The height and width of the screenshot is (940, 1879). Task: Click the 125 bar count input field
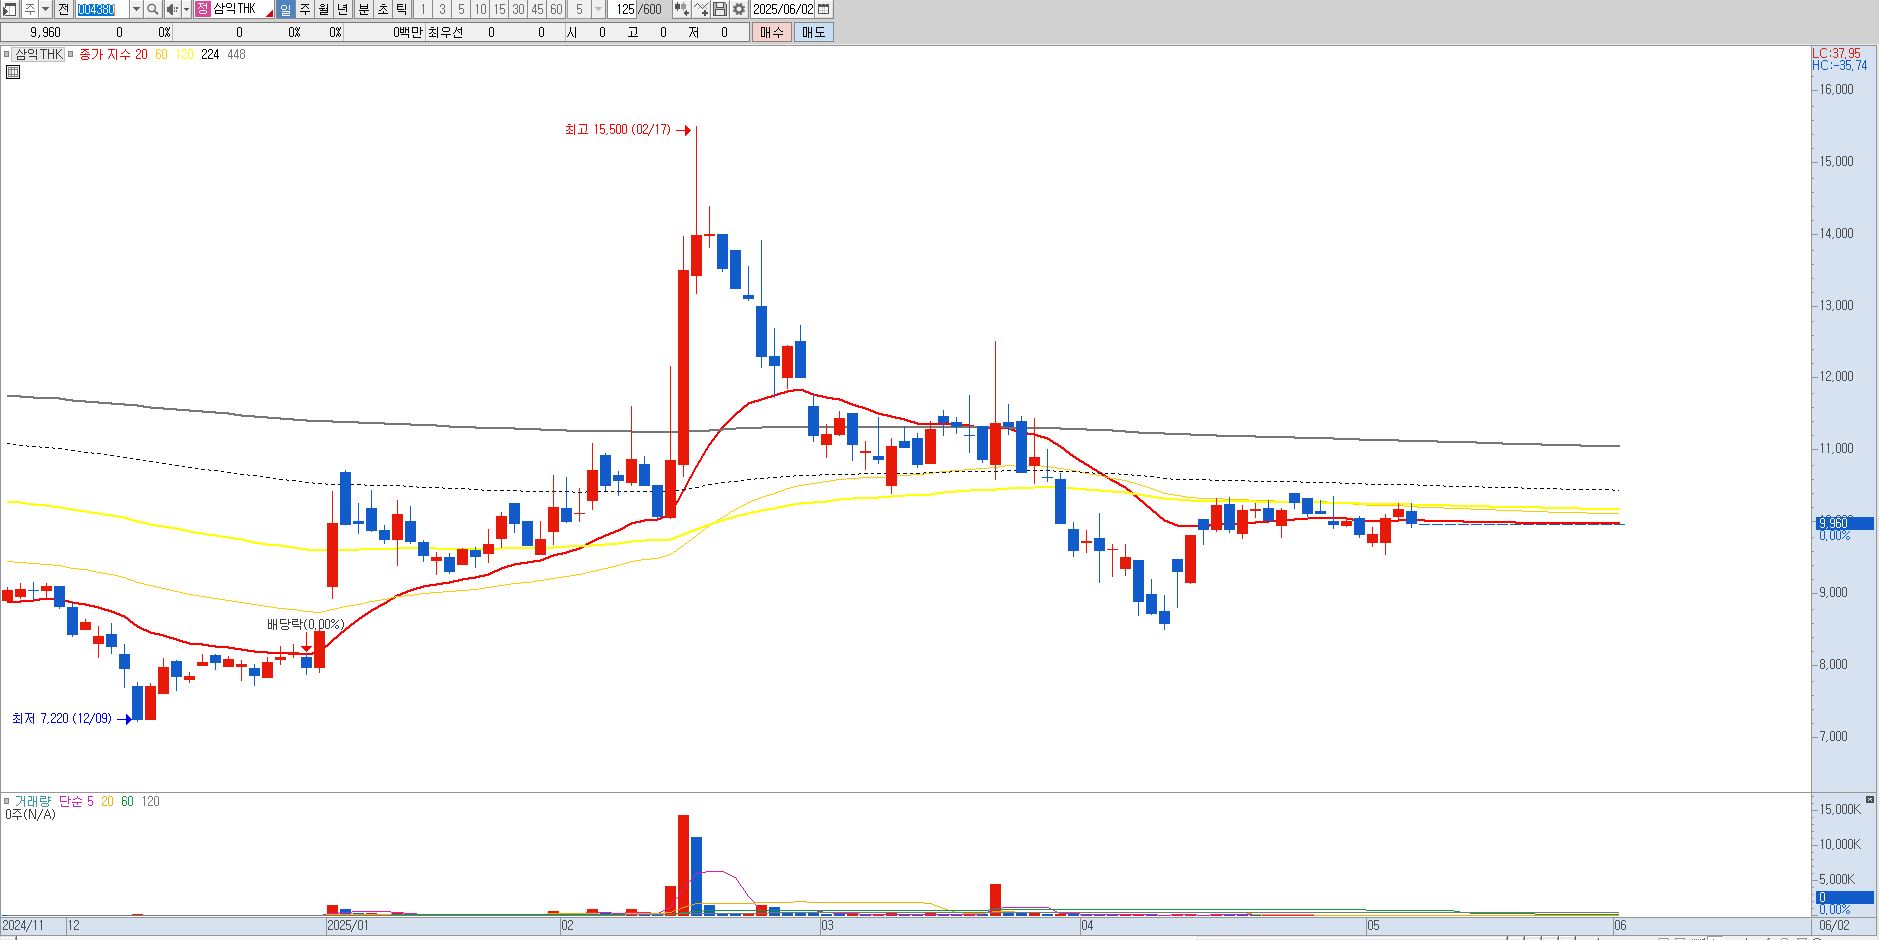(x=623, y=9)
